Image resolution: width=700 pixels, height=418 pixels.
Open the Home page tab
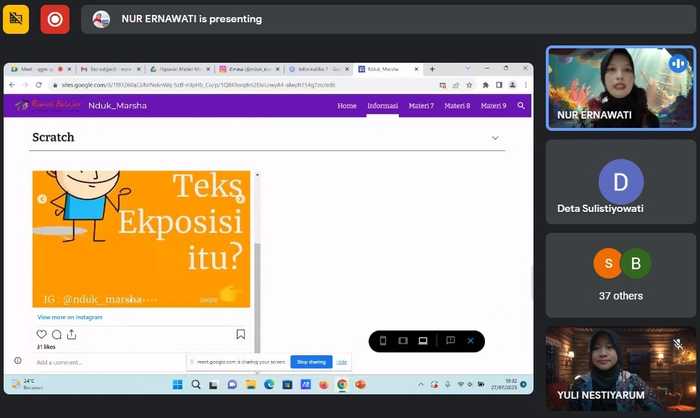347,105
